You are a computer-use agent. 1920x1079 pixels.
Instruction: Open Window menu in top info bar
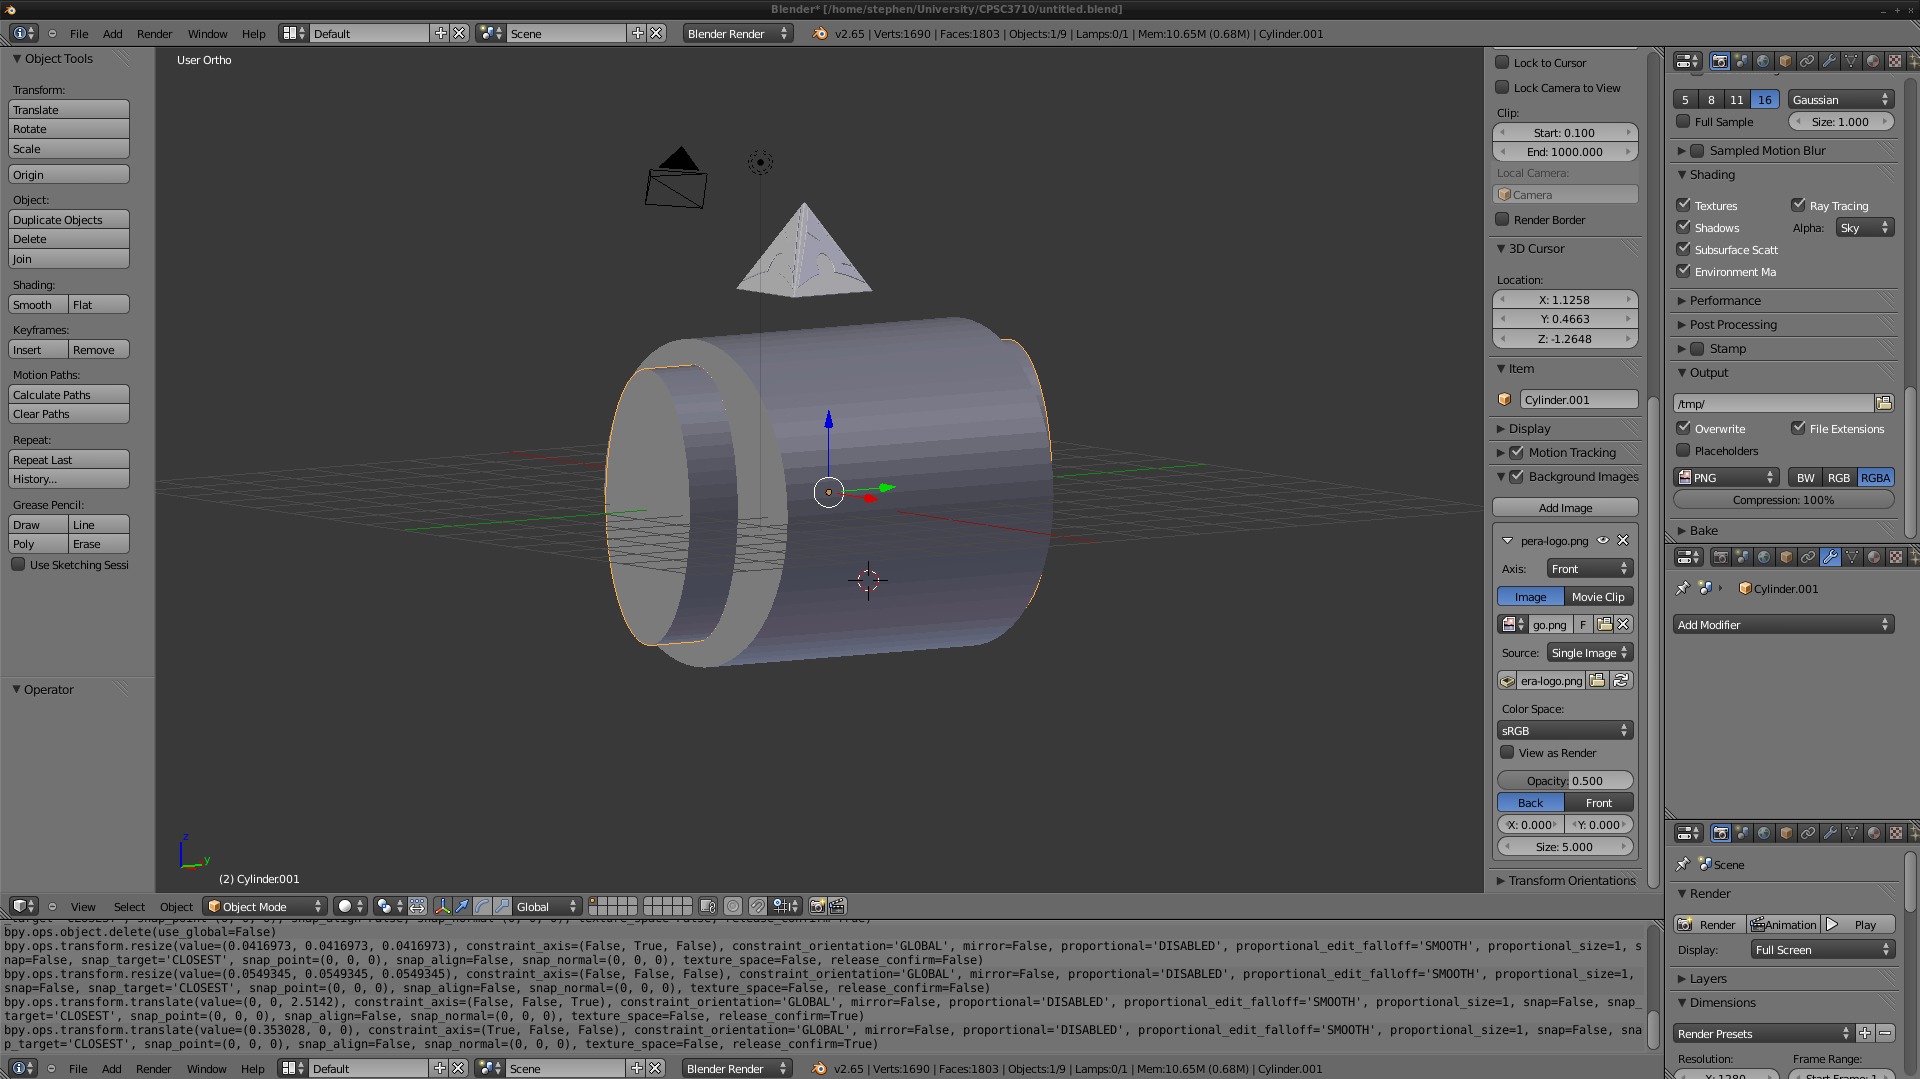207,33
